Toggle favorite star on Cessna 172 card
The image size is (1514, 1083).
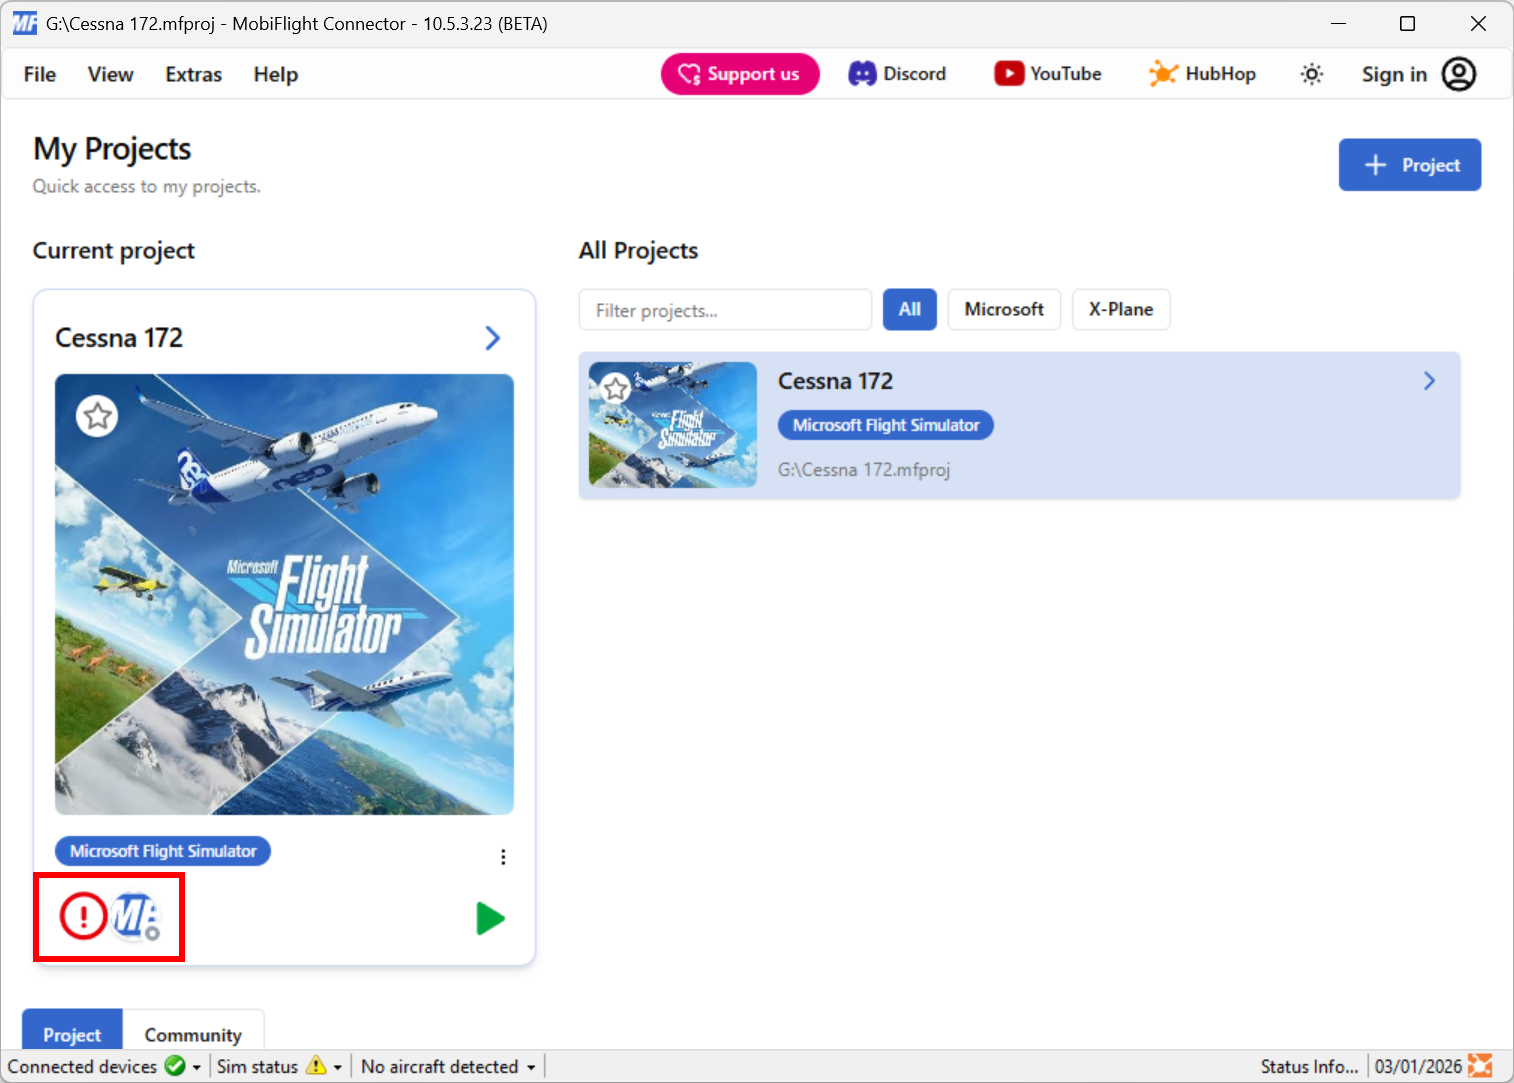pos(97,416)
